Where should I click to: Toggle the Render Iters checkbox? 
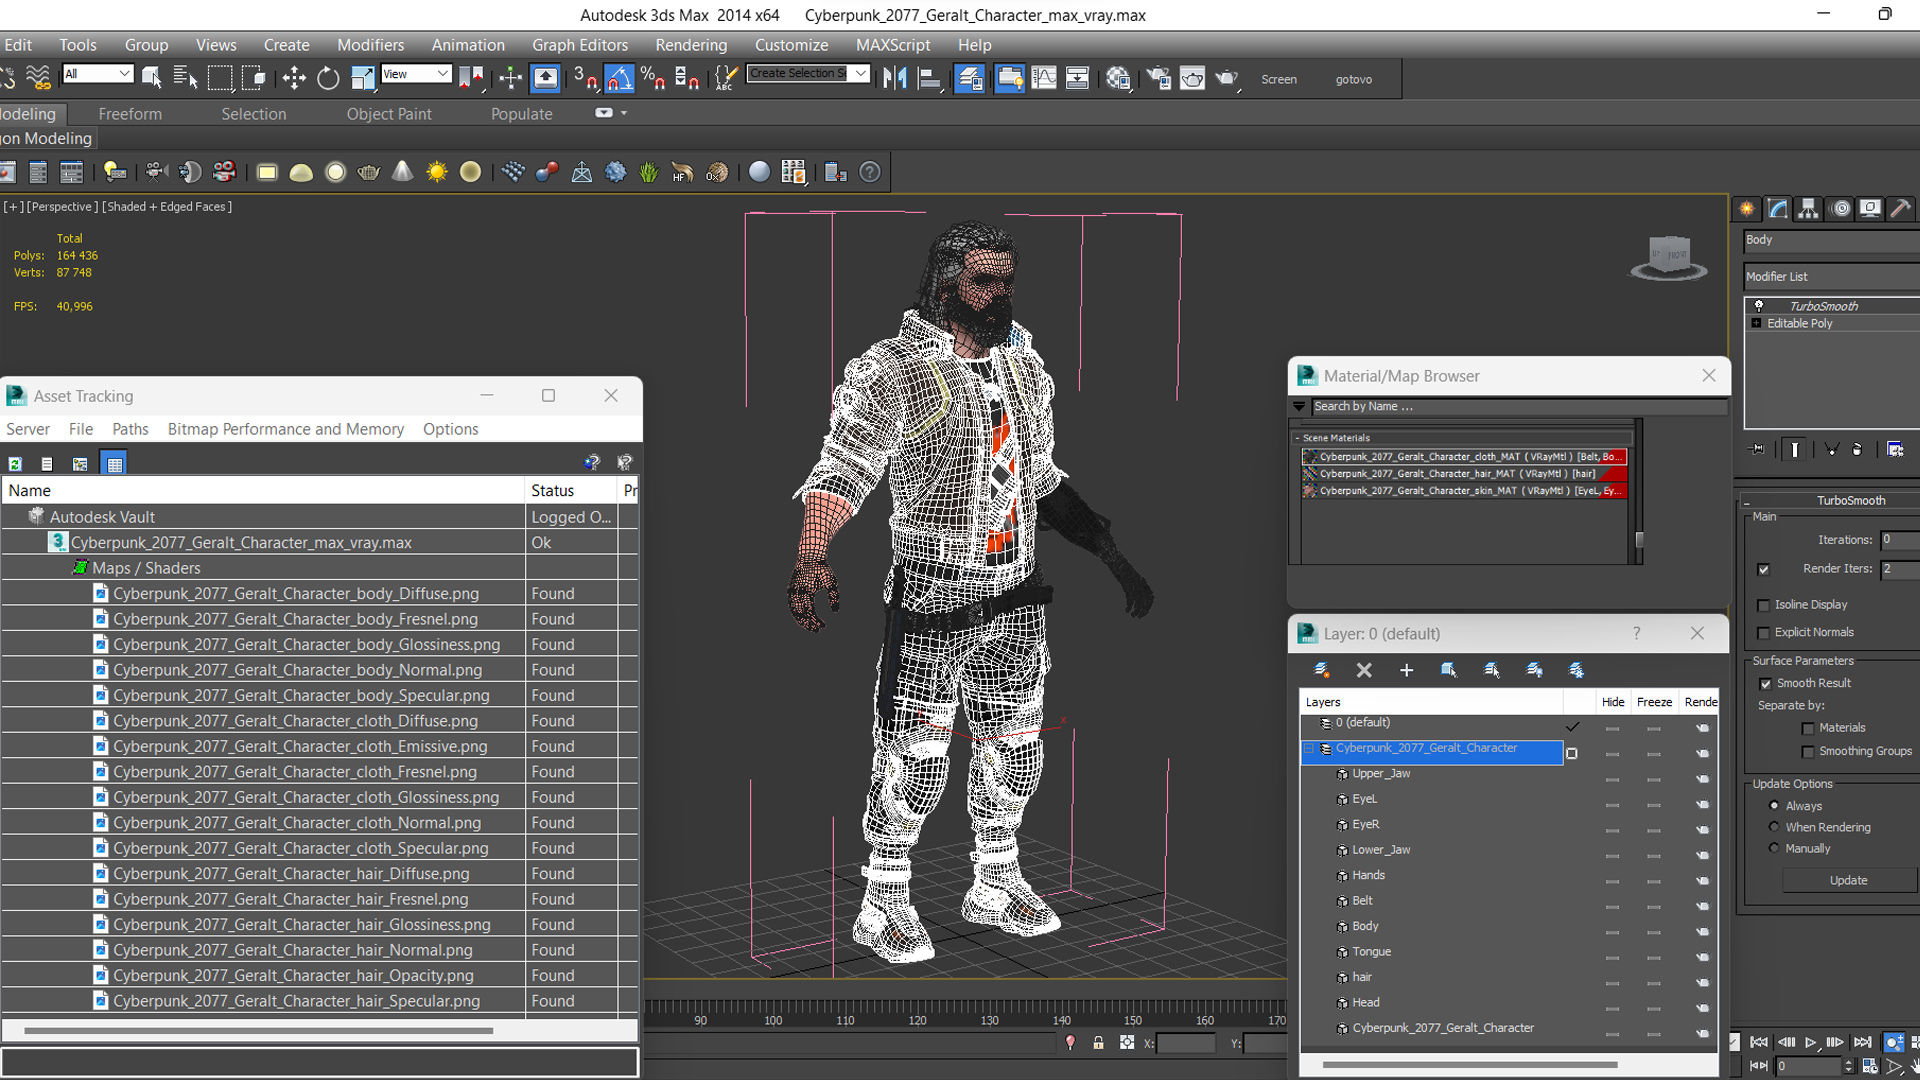[1763, 569]
